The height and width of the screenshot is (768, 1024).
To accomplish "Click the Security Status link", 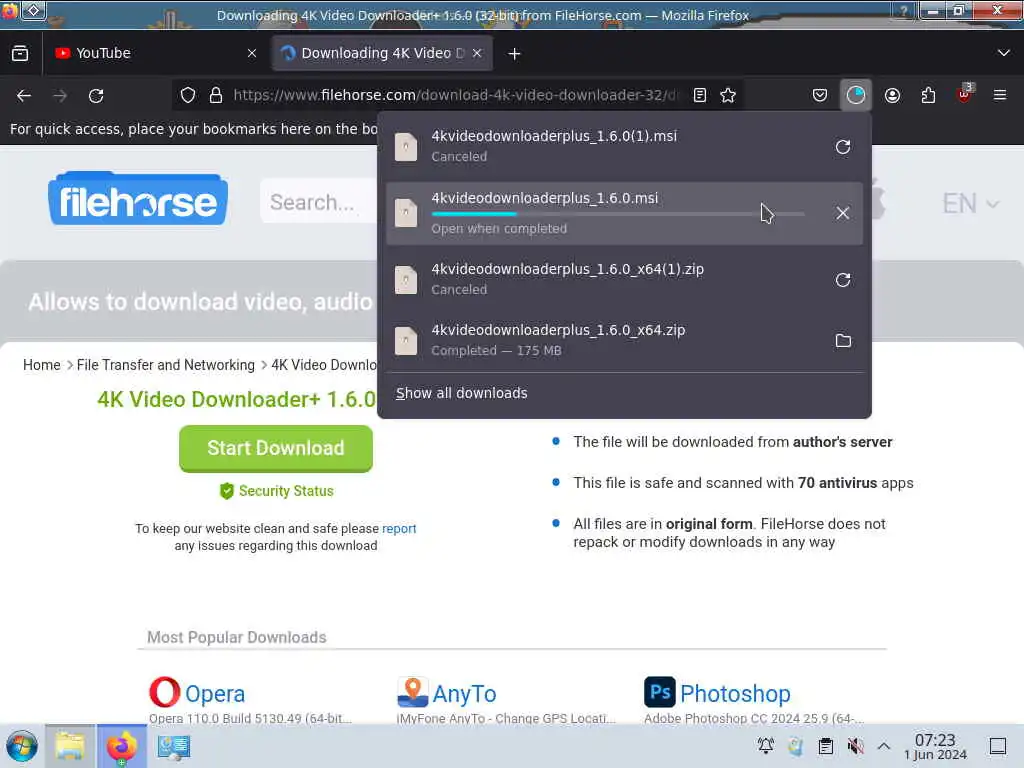I will [286, 491].
